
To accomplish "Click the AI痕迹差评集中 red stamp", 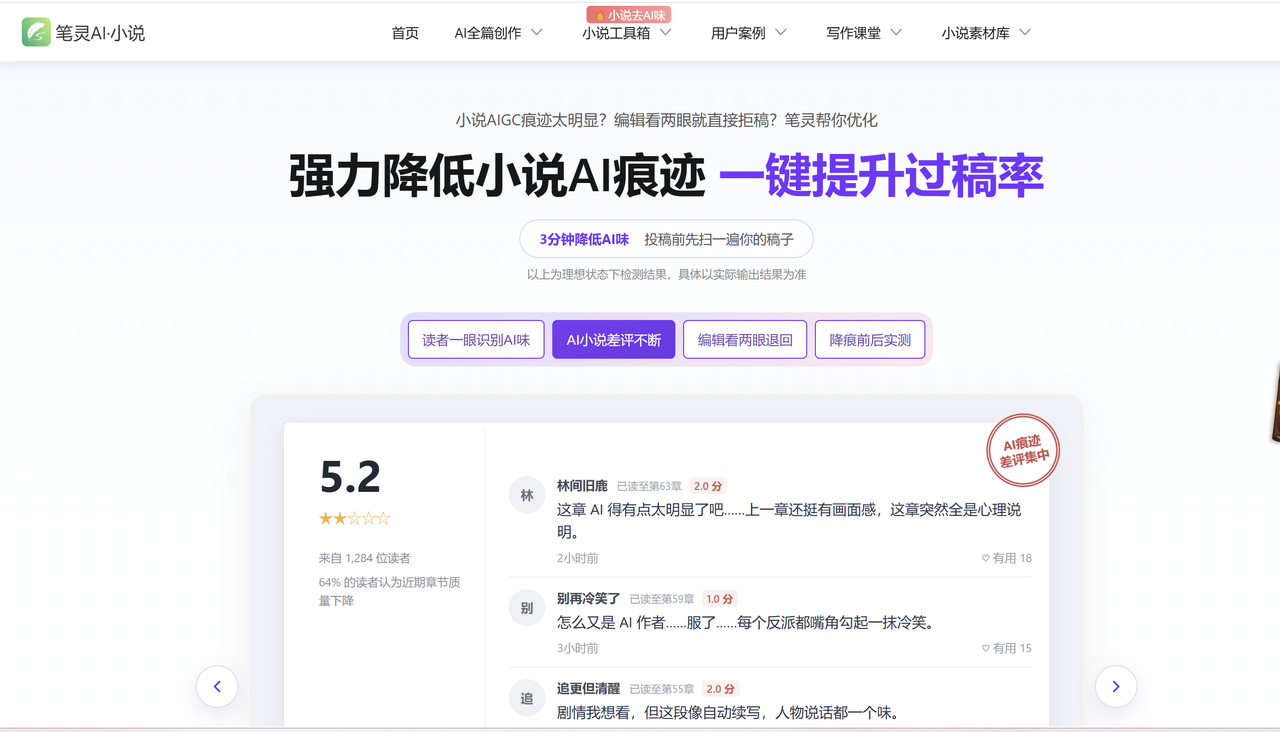I will tap(1022, 450).
